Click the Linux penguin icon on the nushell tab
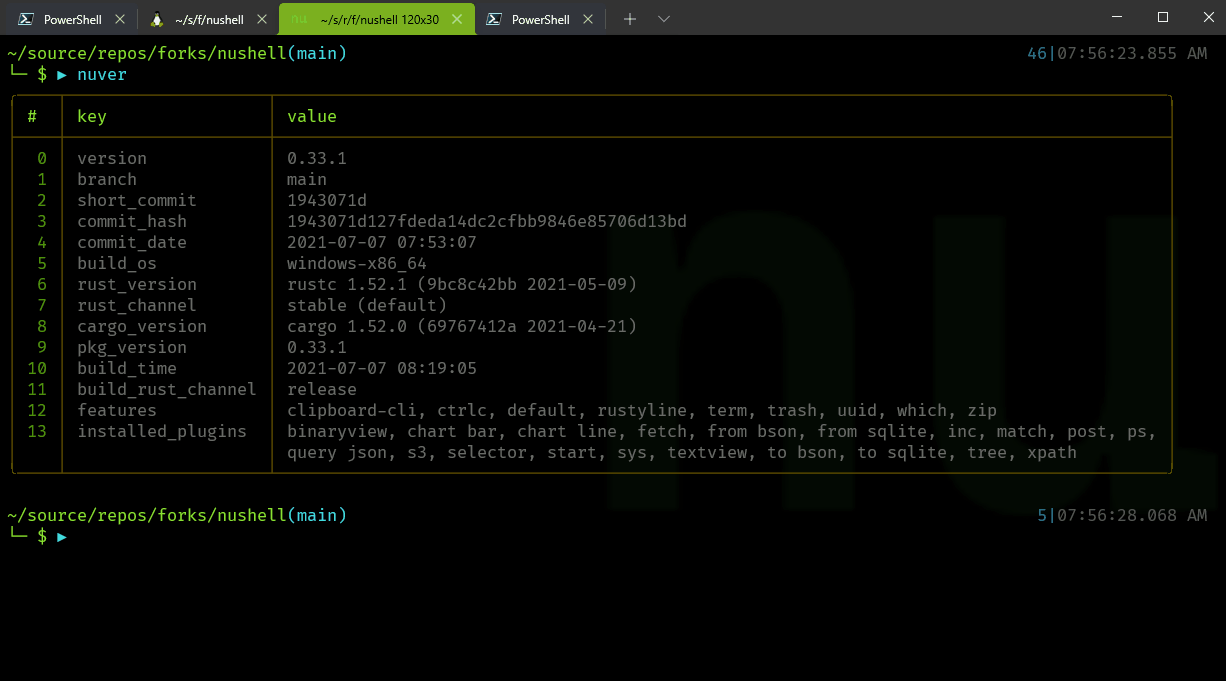This screenshot has height=681, width=1226. pos(157,17)
